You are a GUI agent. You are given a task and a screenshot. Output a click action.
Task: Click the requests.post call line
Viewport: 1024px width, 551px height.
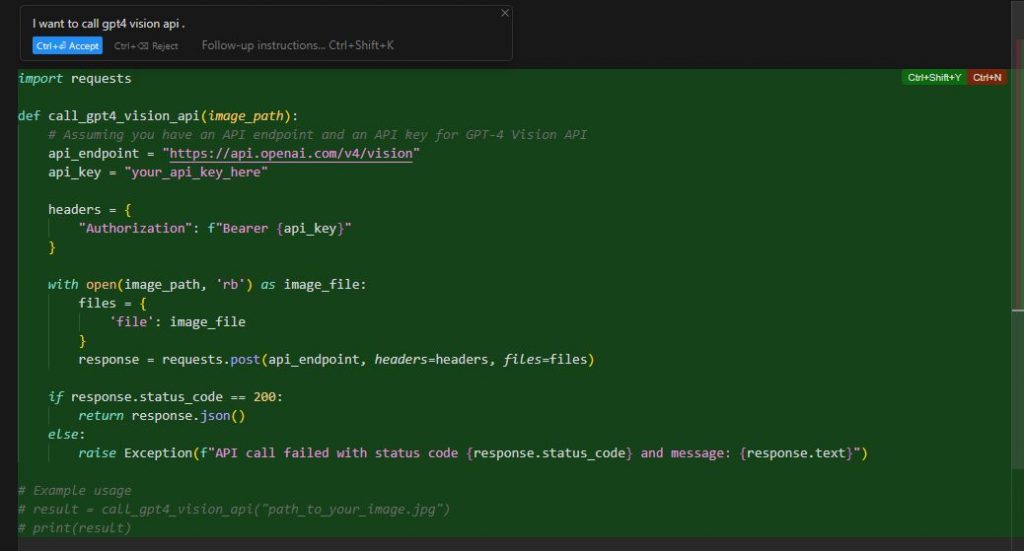click(336, 360)
